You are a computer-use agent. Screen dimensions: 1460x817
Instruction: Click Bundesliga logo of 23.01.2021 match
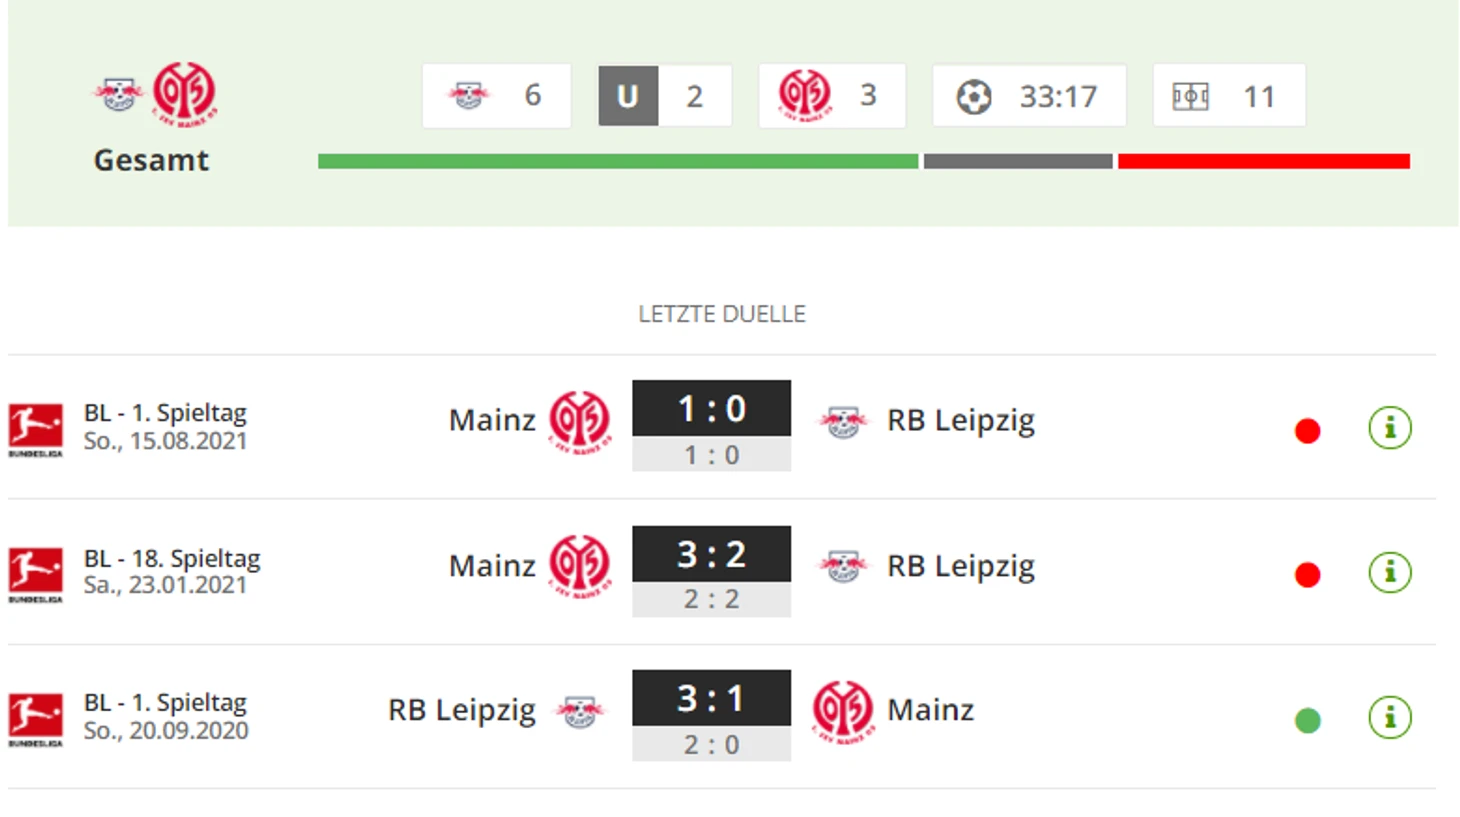(x=36, y=574)
